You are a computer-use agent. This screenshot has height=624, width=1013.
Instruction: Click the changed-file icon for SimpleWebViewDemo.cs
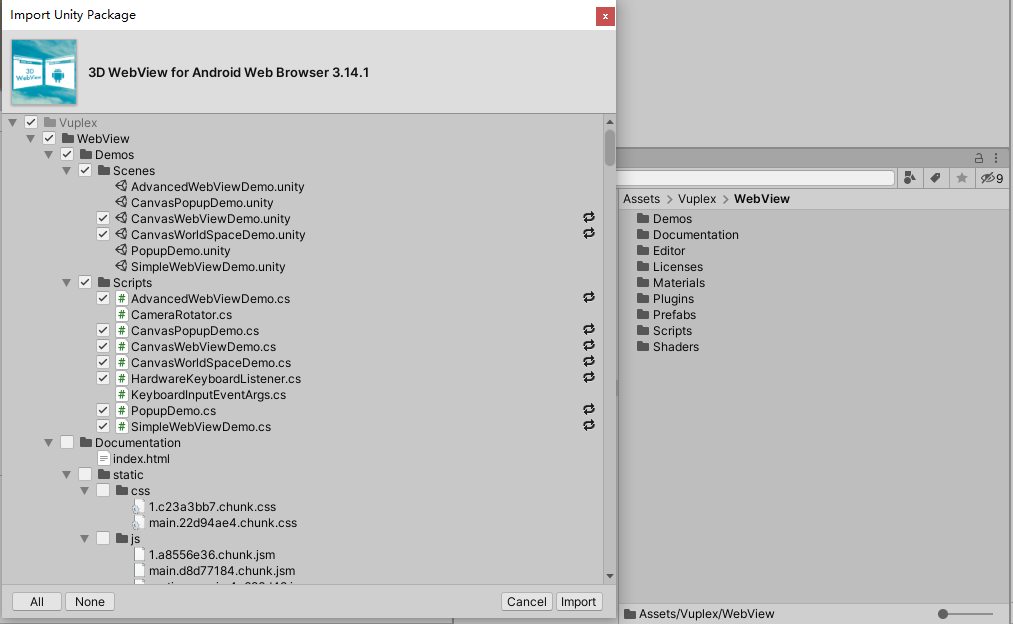click(x=589, y=426)
